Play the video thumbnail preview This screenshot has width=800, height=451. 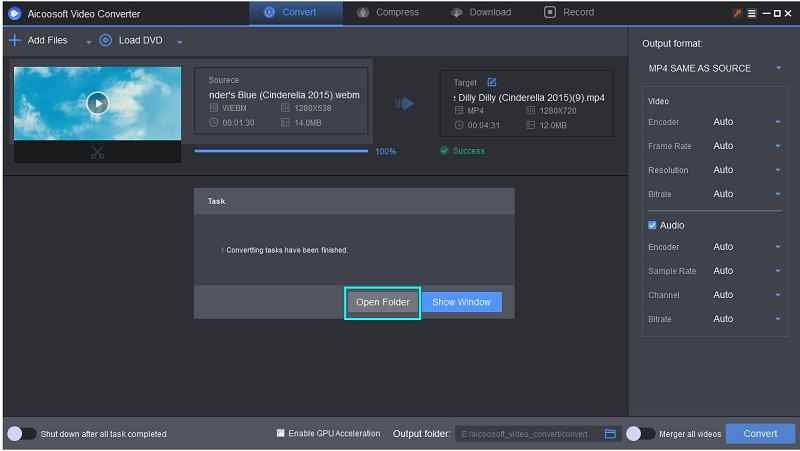pyautogui.click(x=97, y=102)
